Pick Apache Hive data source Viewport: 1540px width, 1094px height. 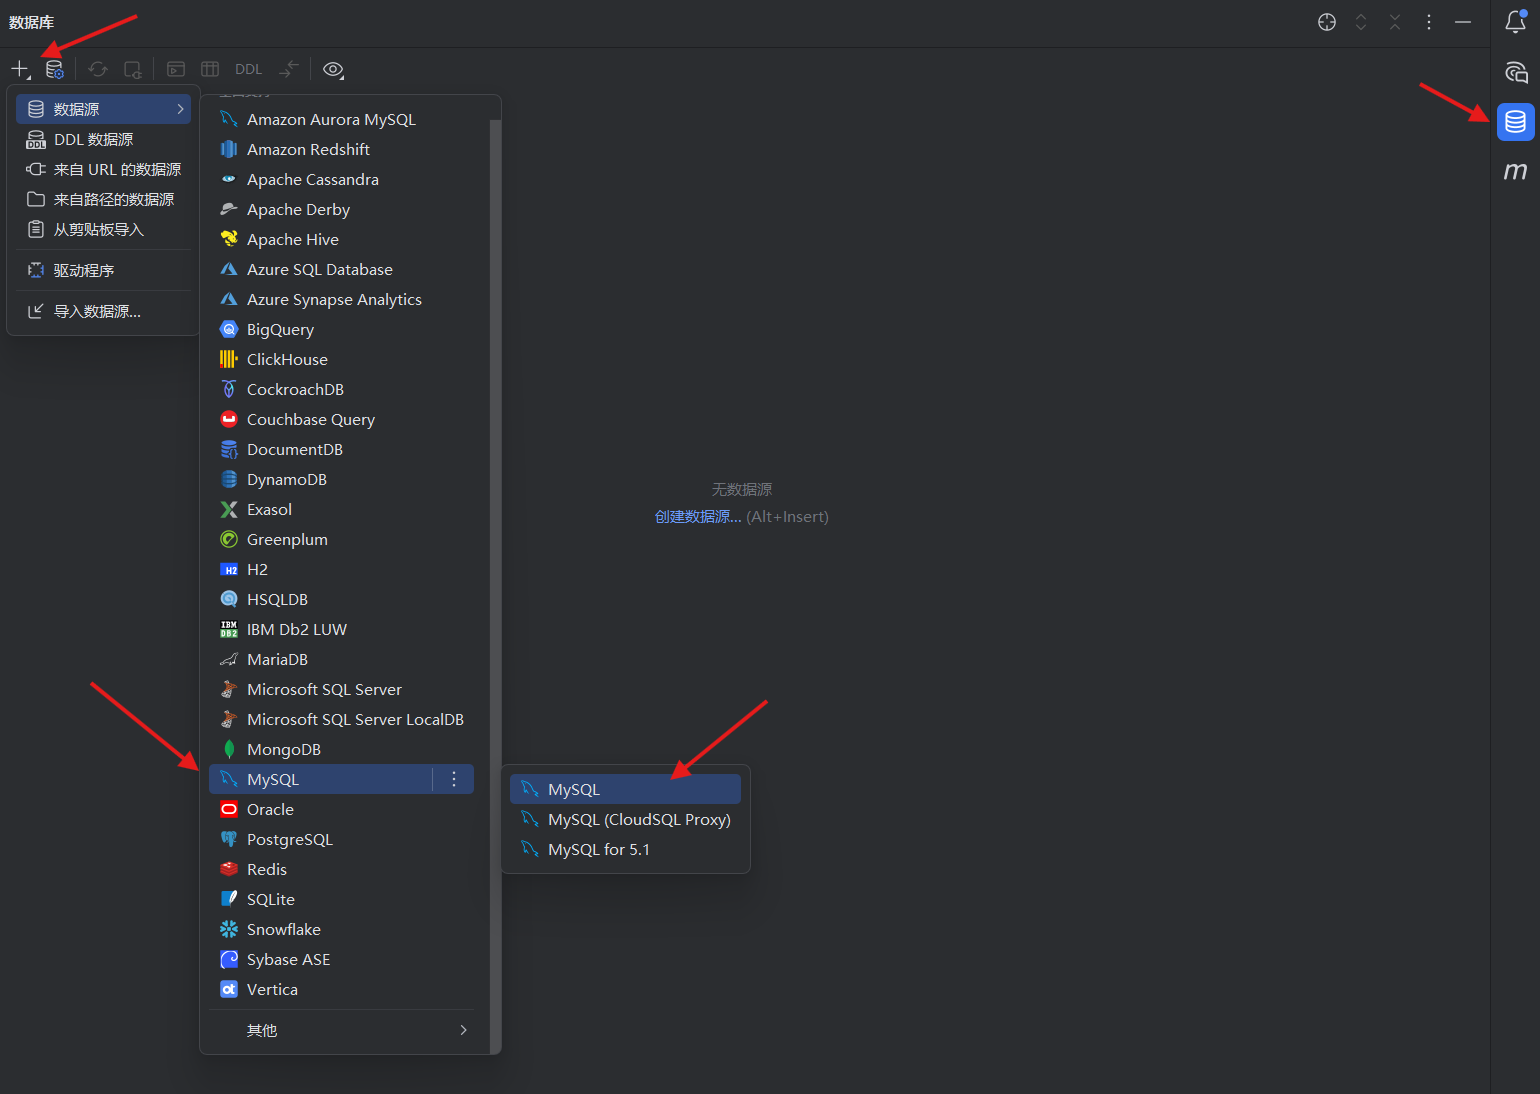pos(341,239)
